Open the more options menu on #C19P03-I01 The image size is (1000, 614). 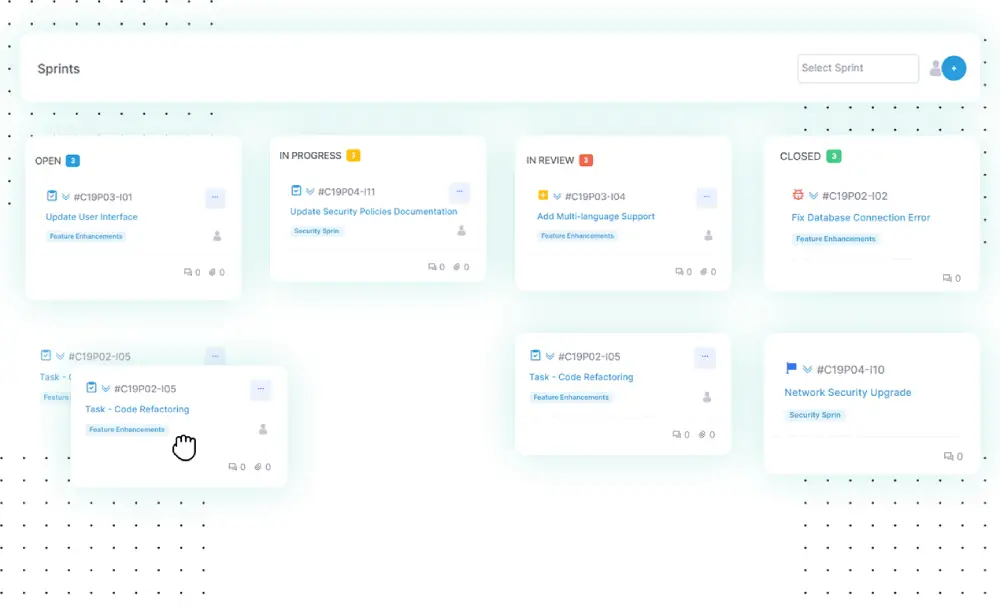(x=215, y=197)
